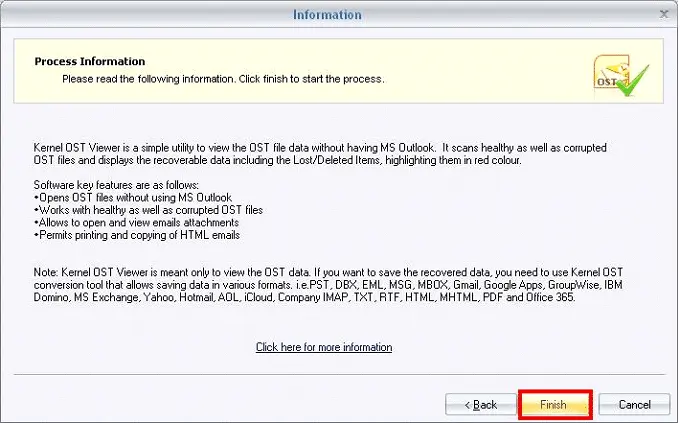
Task: Close the Information window with the X
Action: (664, 14)
